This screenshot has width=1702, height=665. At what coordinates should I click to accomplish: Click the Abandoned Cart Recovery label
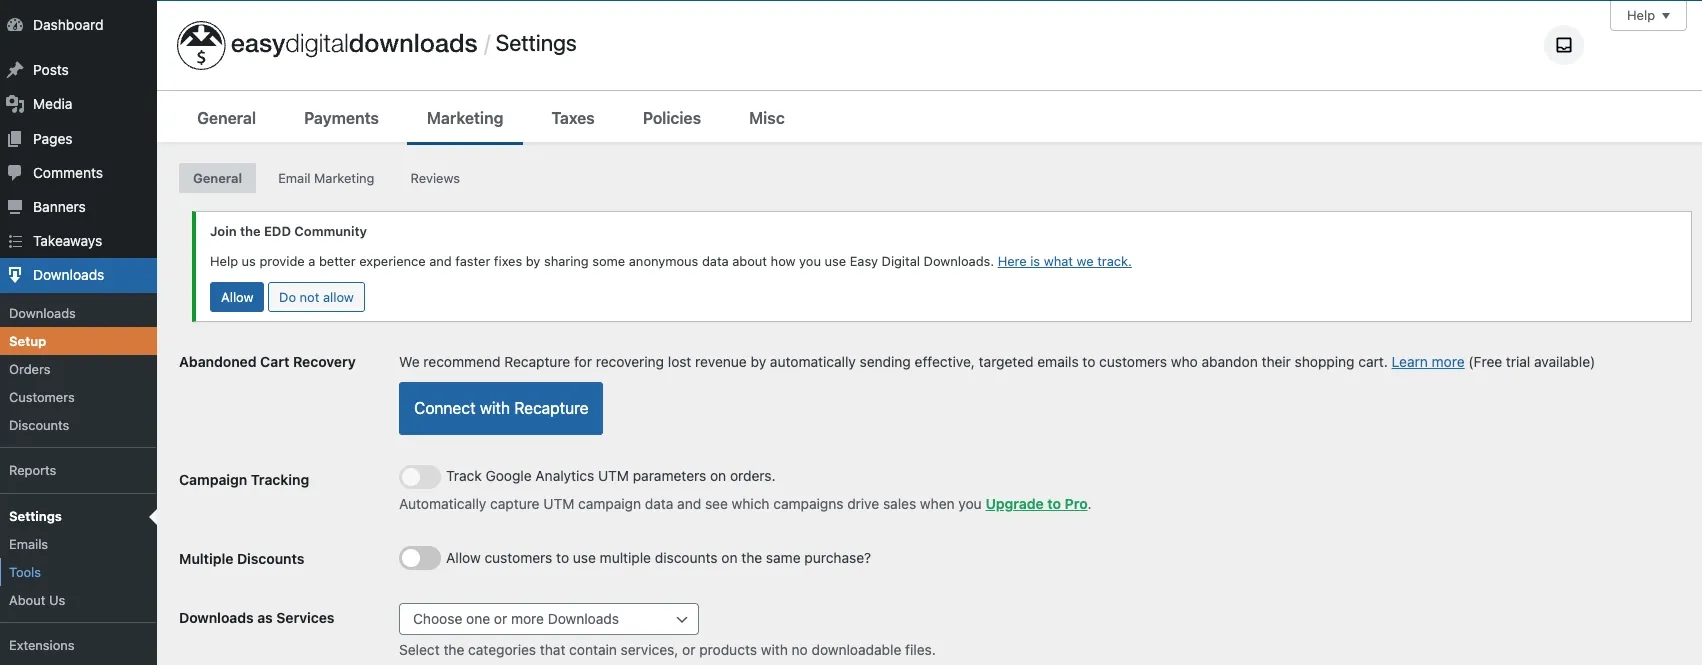267,362
